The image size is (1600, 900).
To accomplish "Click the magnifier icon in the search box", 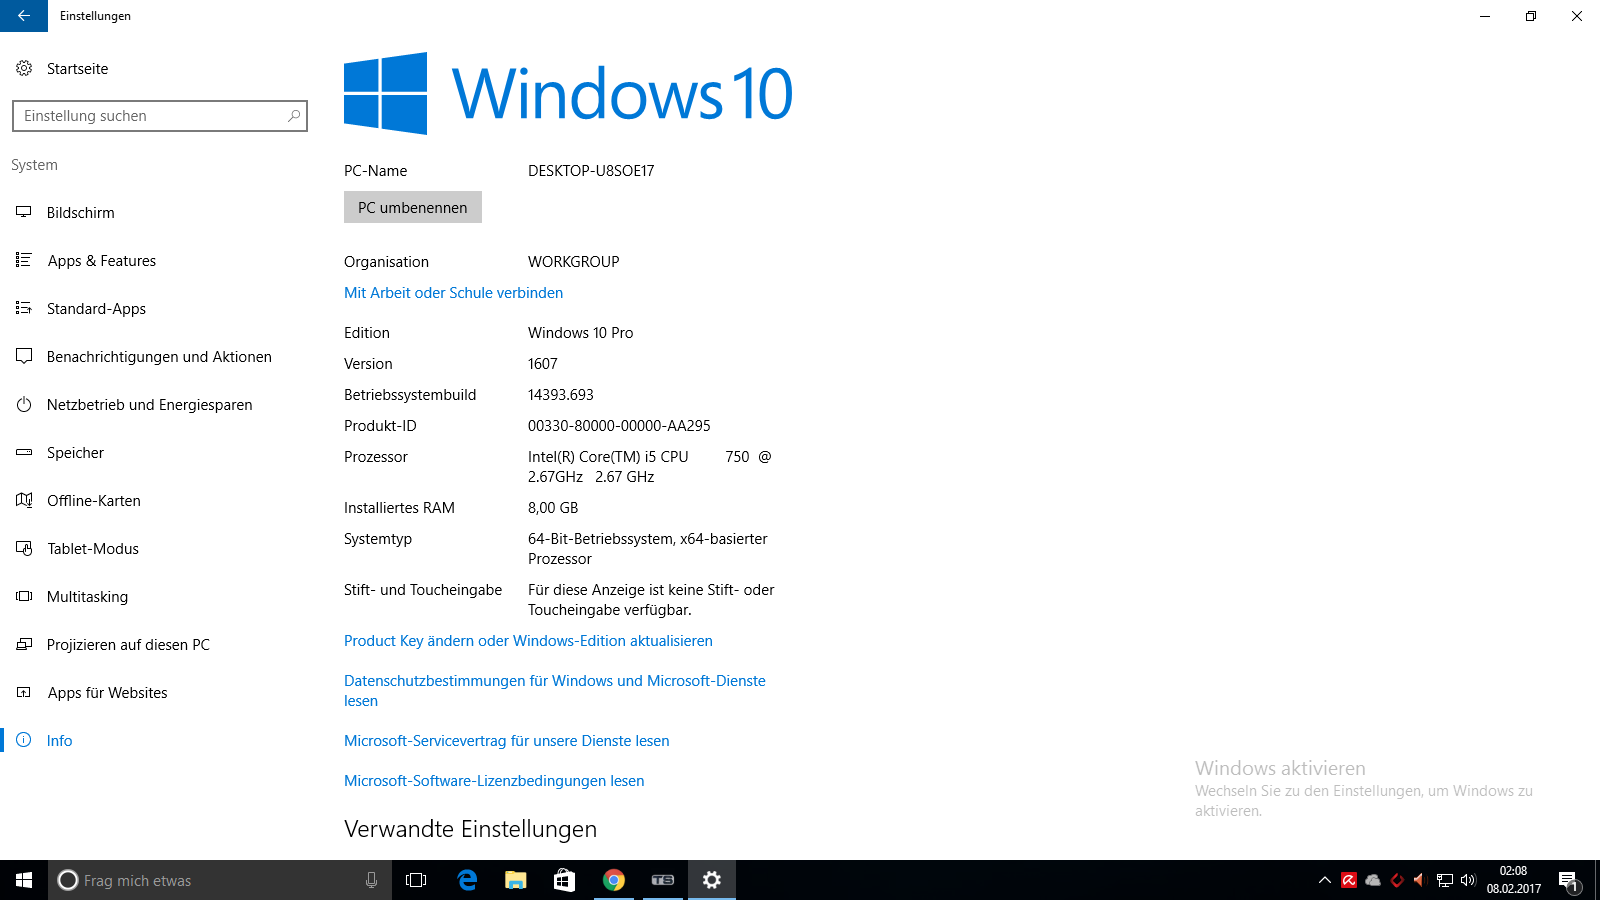I will click(294, 116).
